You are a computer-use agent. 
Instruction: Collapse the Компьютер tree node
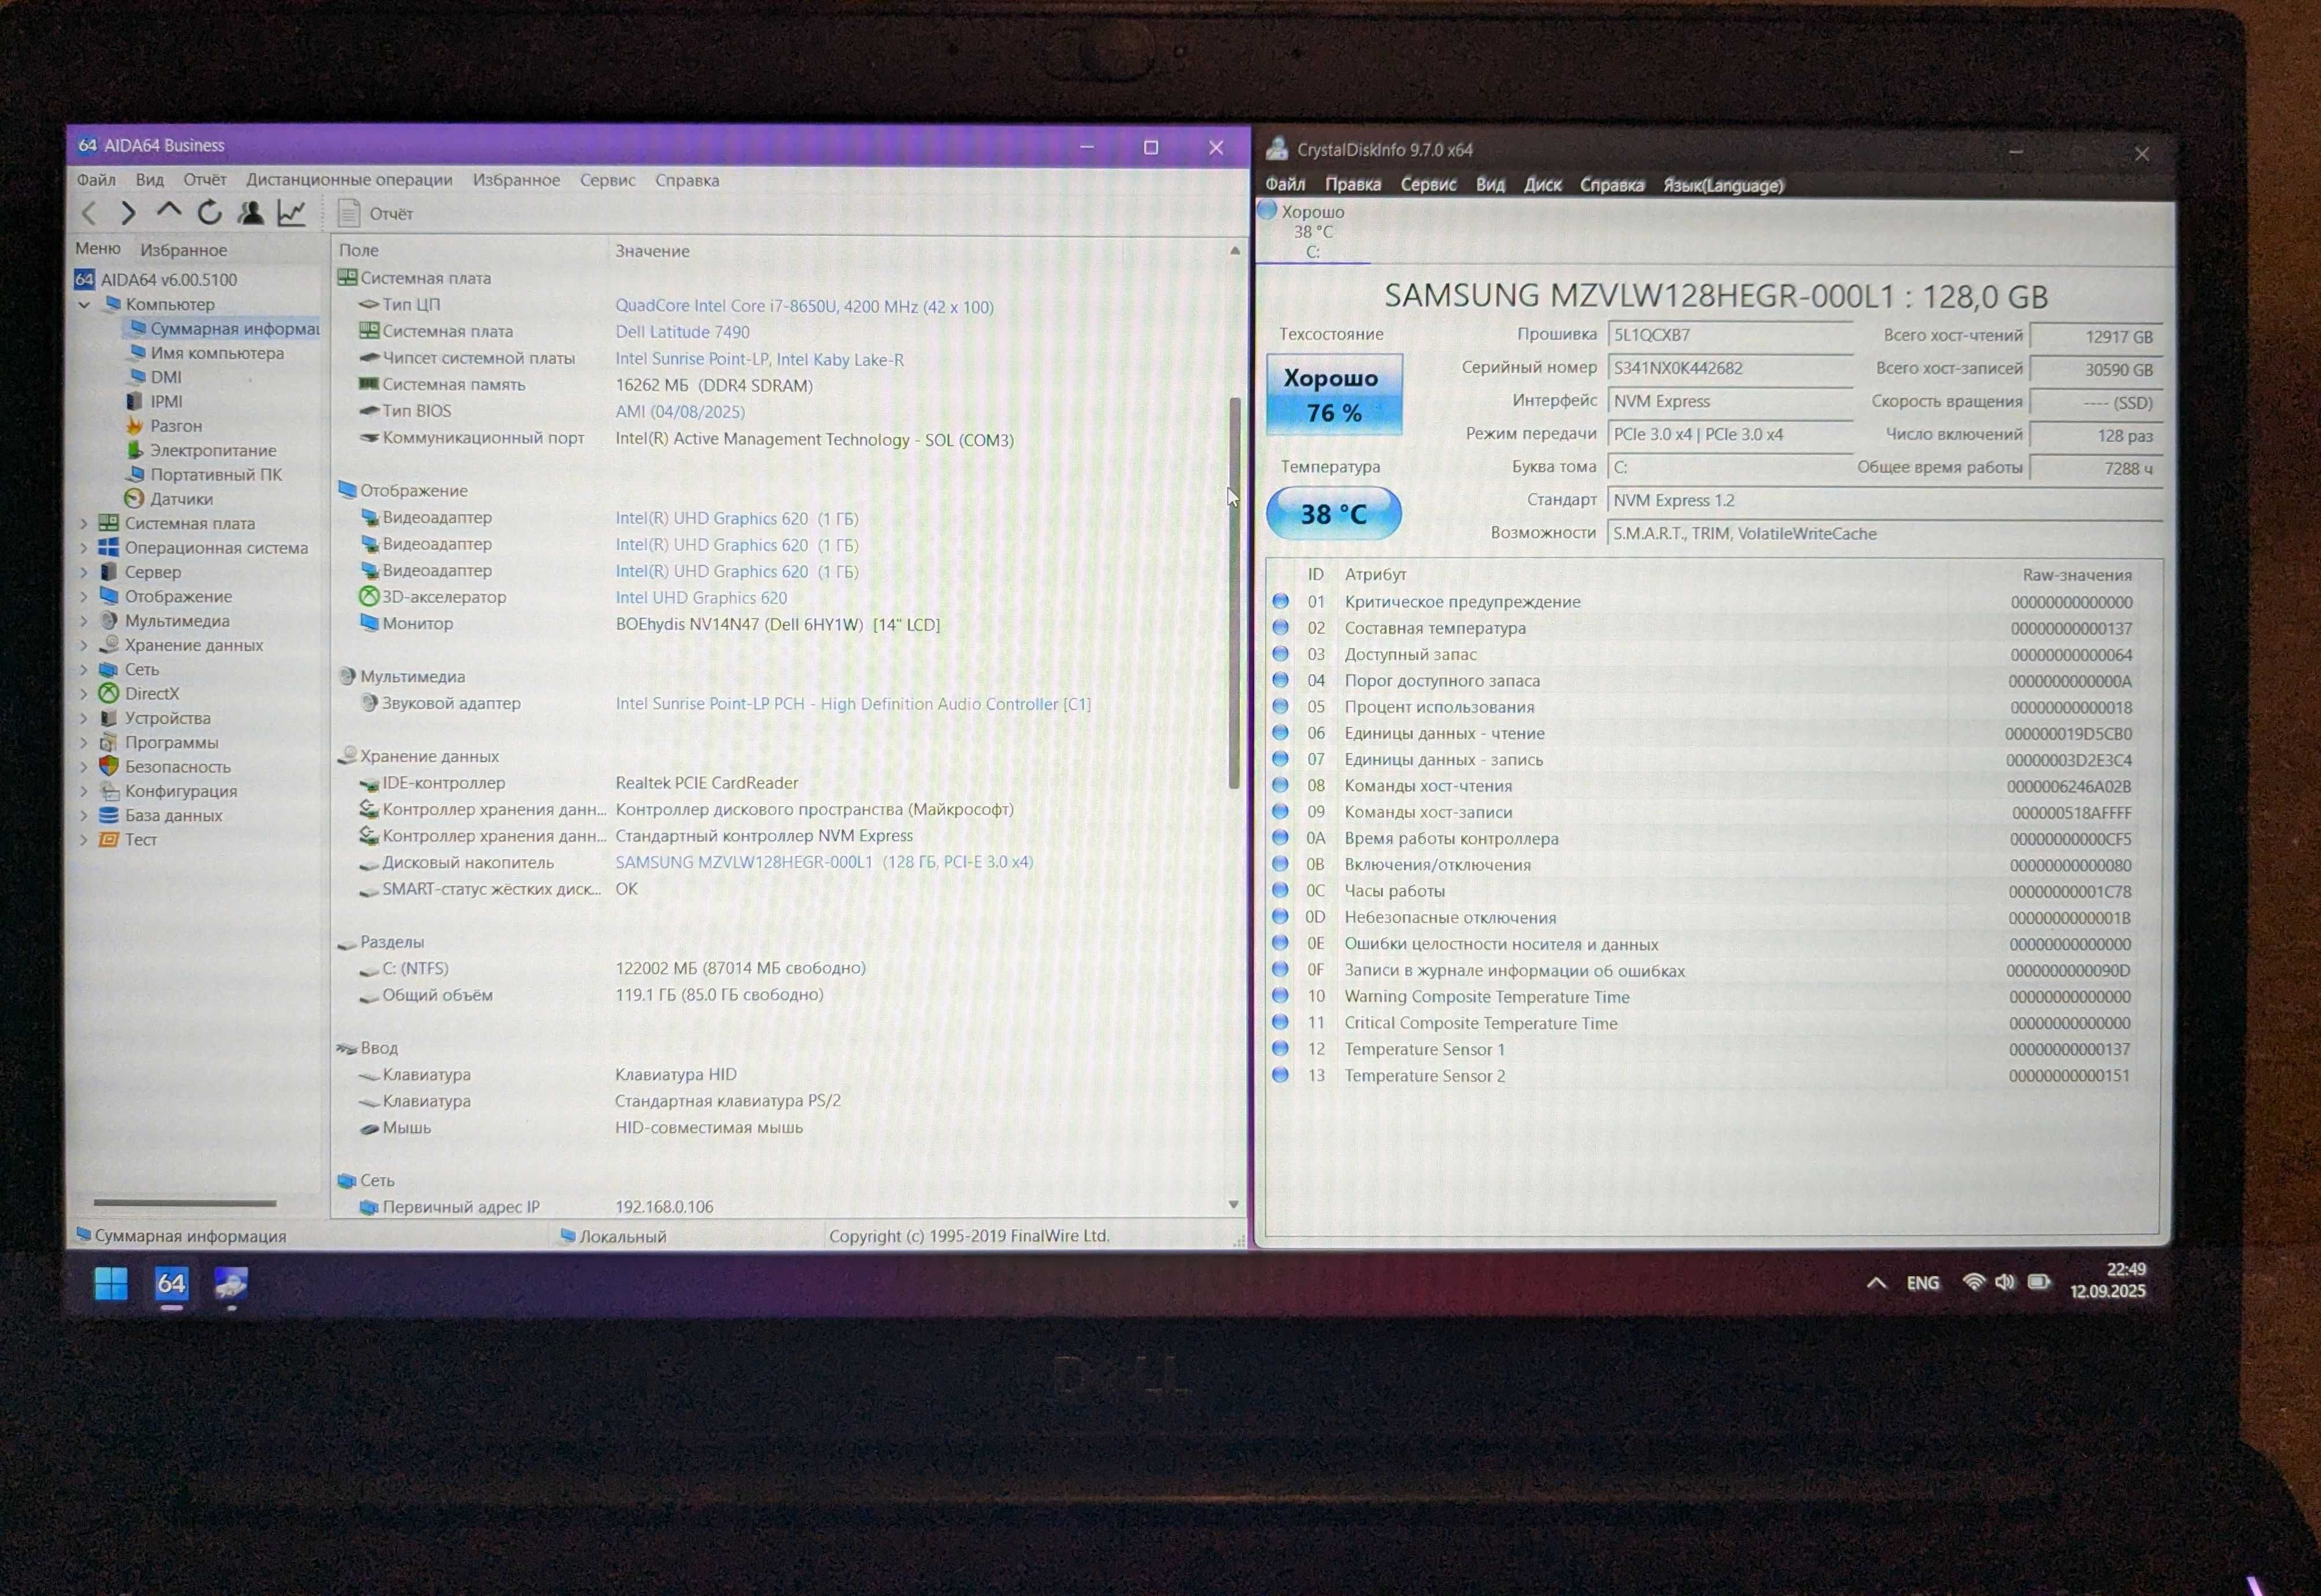84,304
